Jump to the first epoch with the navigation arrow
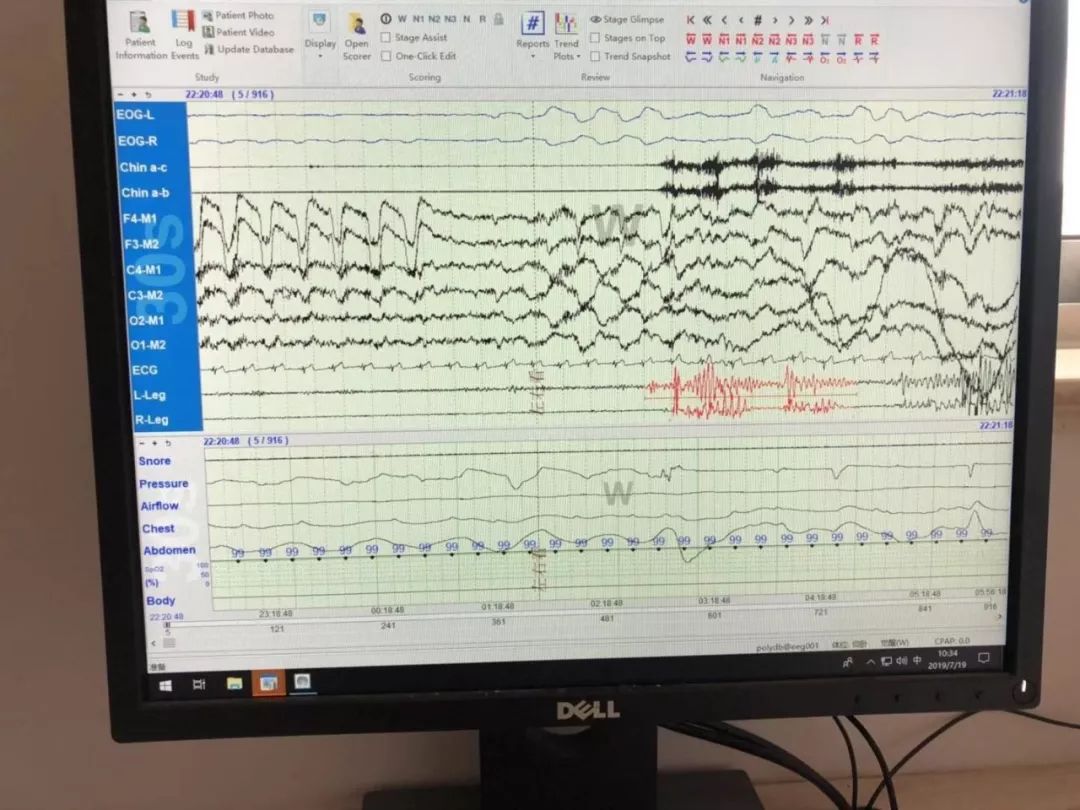This screenshot has width=1080, height=810. 691,19
